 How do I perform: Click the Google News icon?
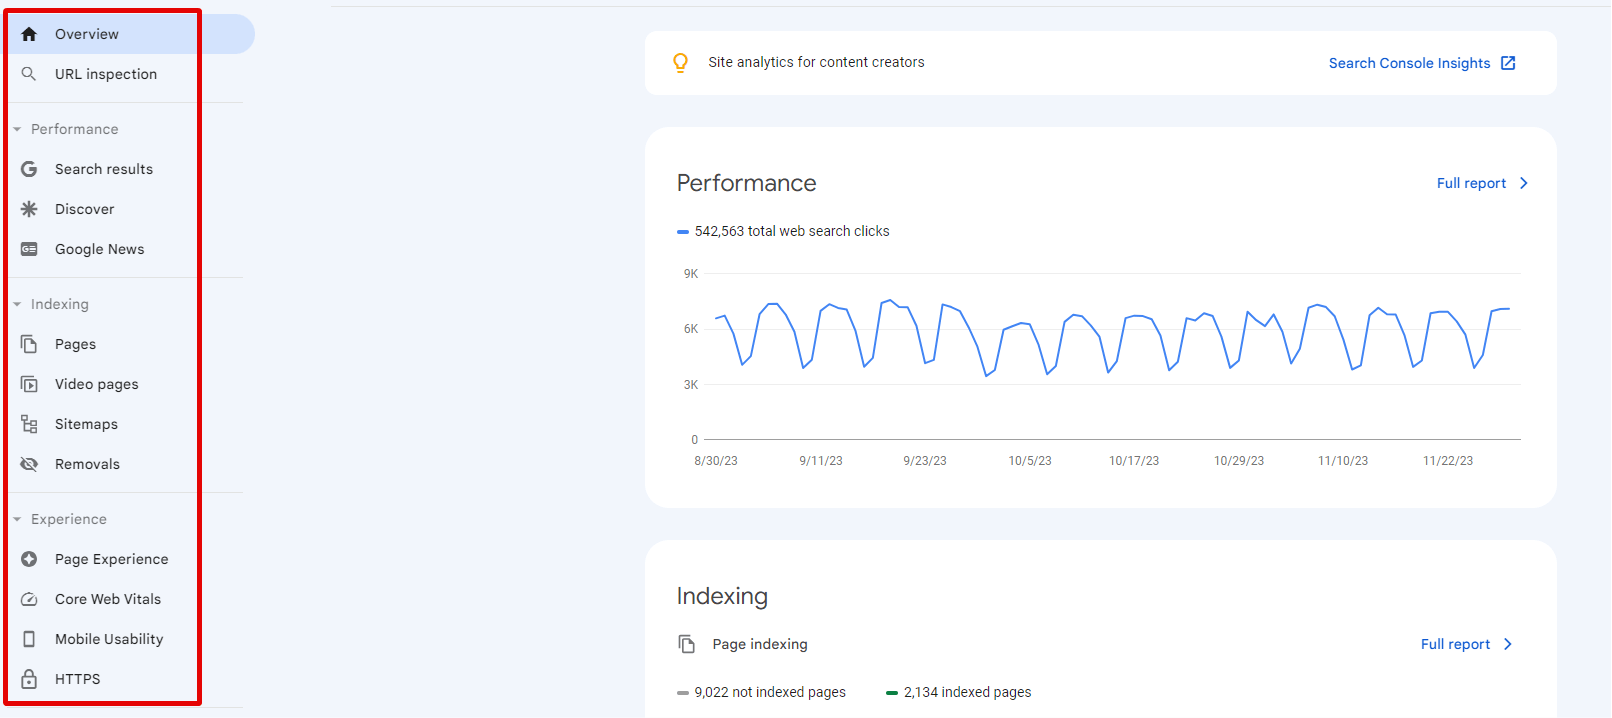29,249
